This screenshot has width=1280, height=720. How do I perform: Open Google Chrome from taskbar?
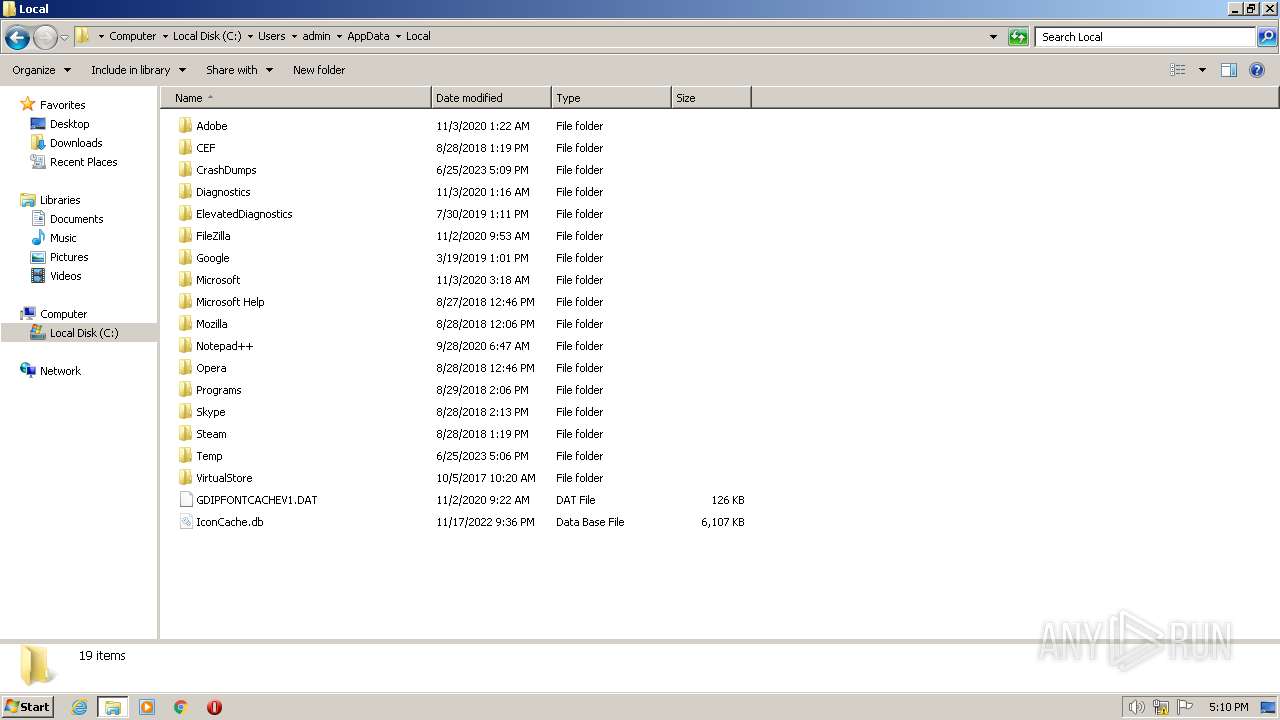(181, 707)
